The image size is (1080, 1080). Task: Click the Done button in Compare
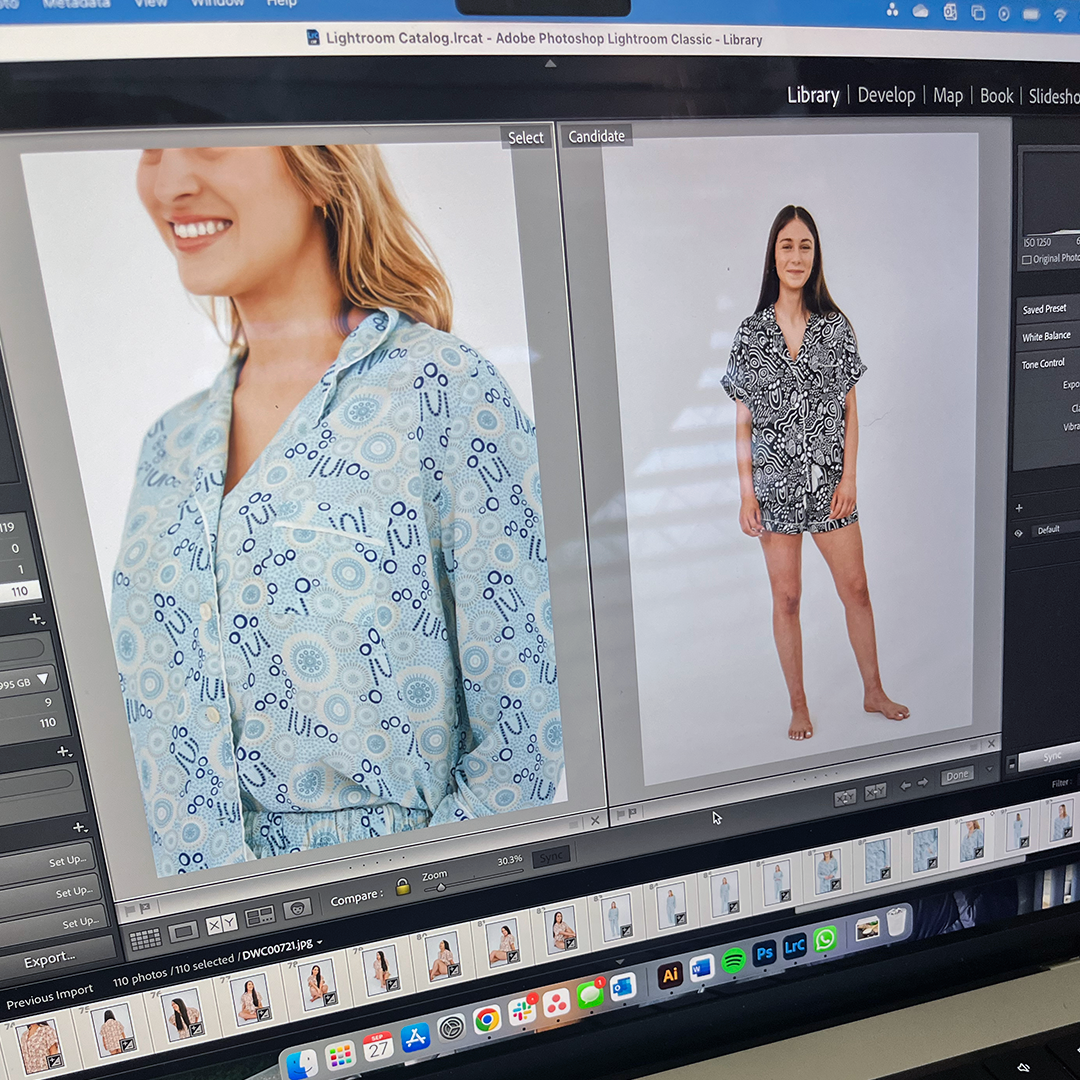[x=957, y=775]
